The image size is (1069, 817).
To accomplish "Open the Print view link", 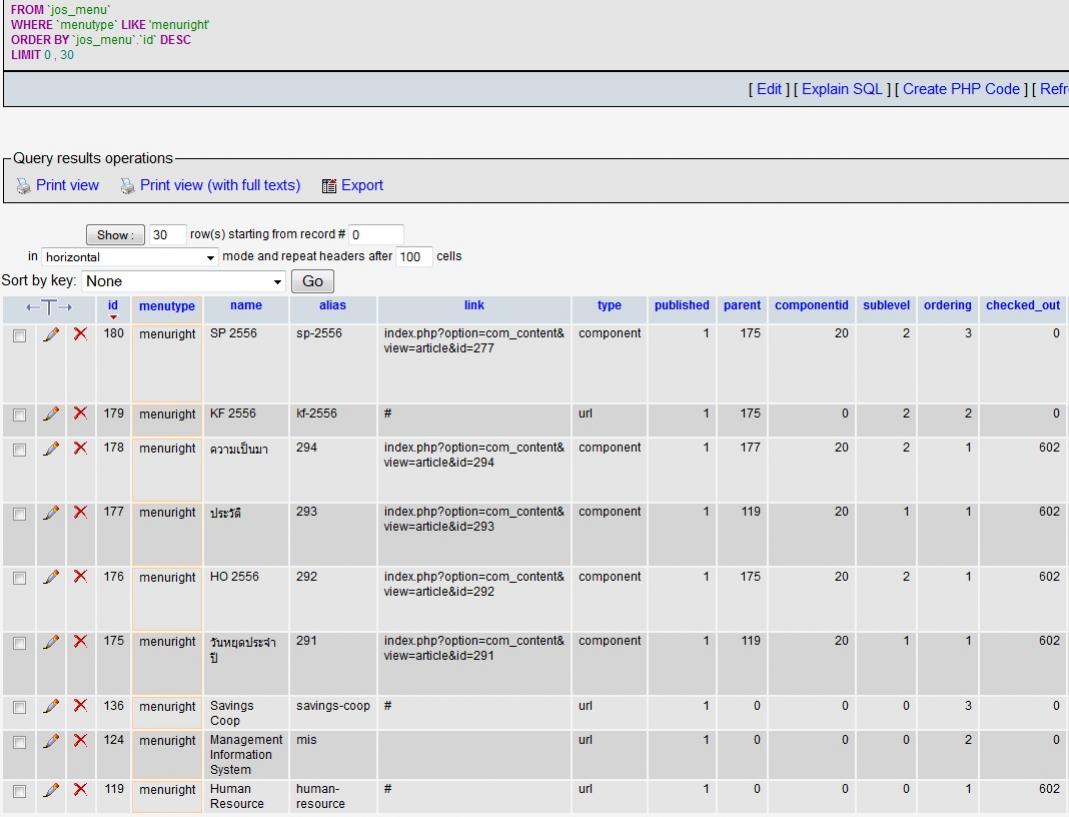I will [x=67, y=185].
